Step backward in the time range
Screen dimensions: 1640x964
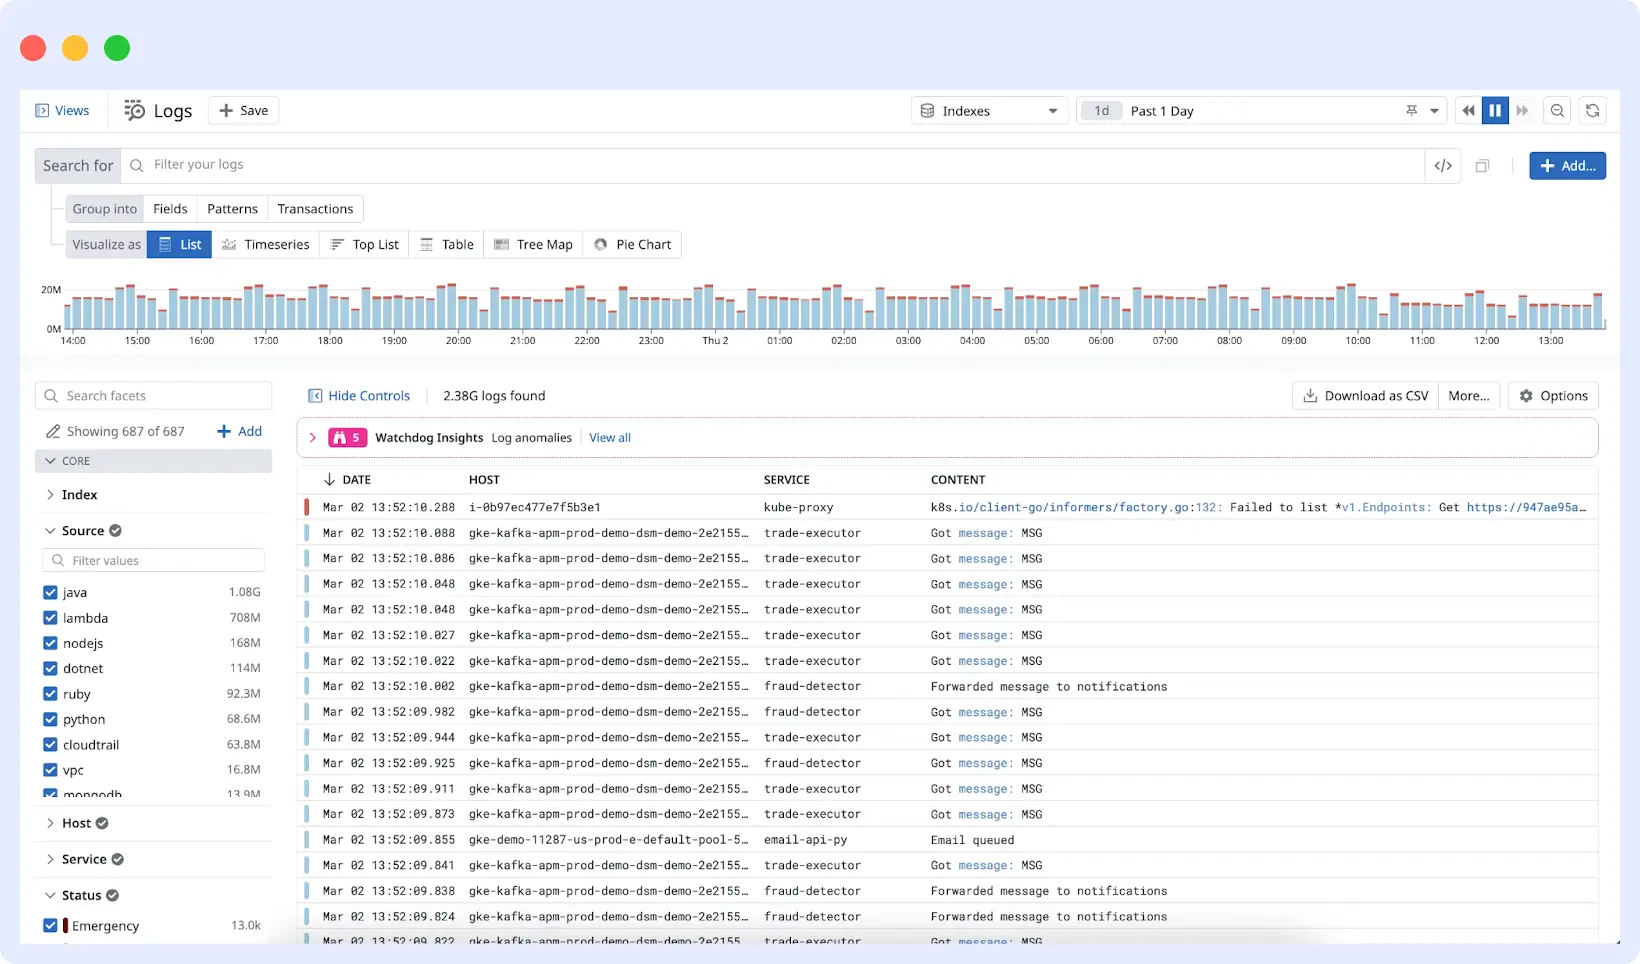coord(1468,110)
